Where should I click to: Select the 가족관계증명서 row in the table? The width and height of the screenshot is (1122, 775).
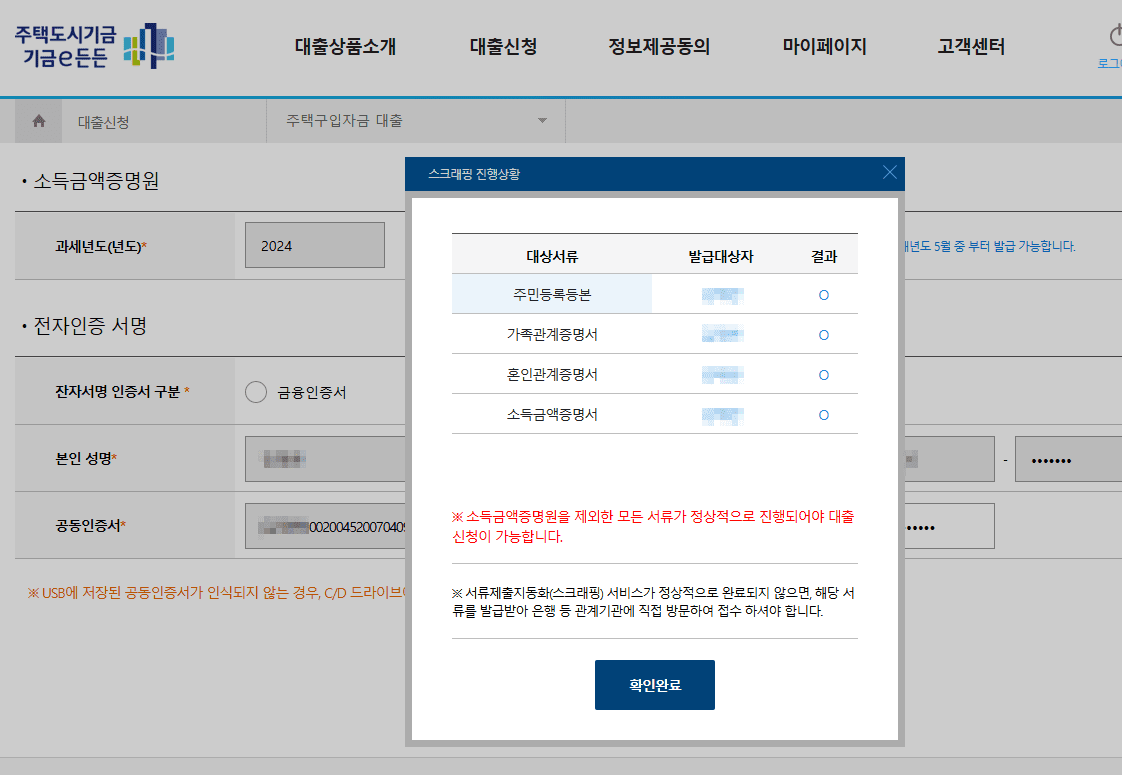click(x=555, y=333)
